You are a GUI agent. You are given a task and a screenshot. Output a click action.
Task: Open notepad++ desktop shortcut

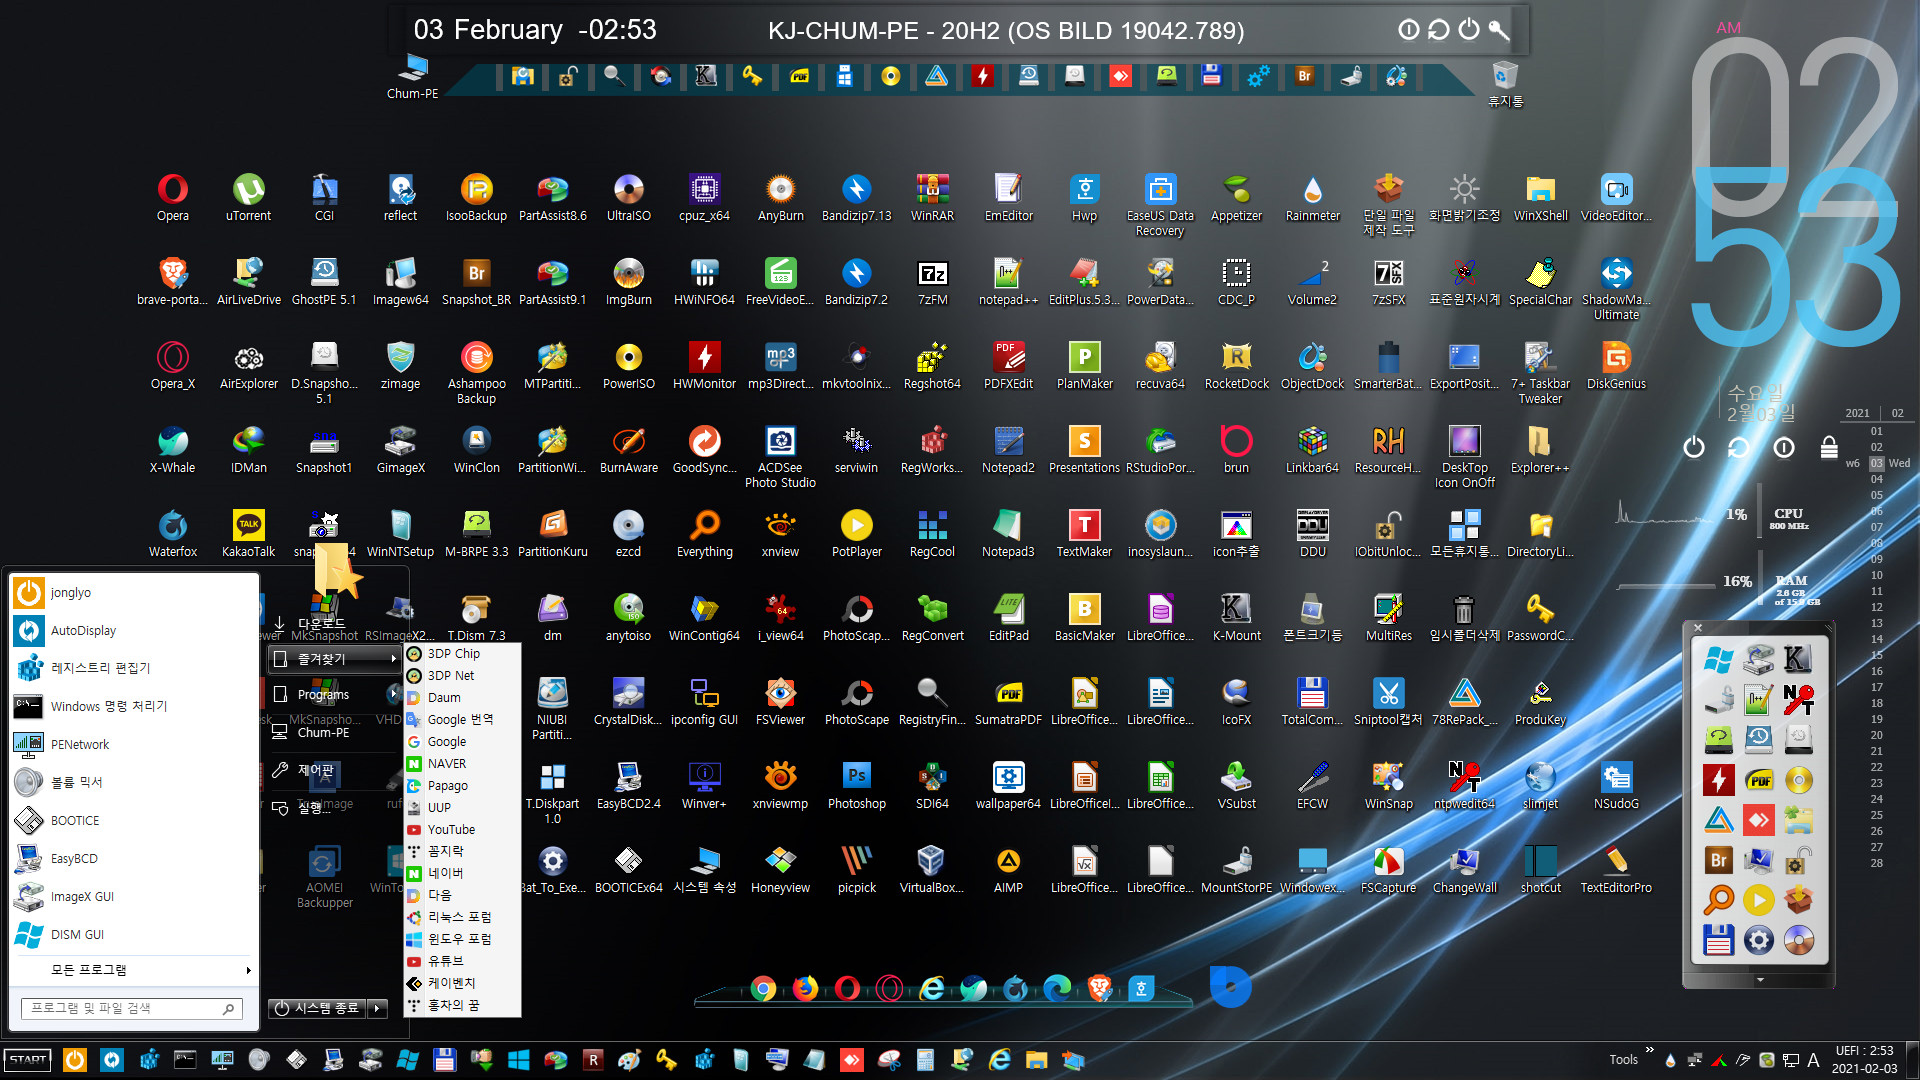[x=1008, y=281]
